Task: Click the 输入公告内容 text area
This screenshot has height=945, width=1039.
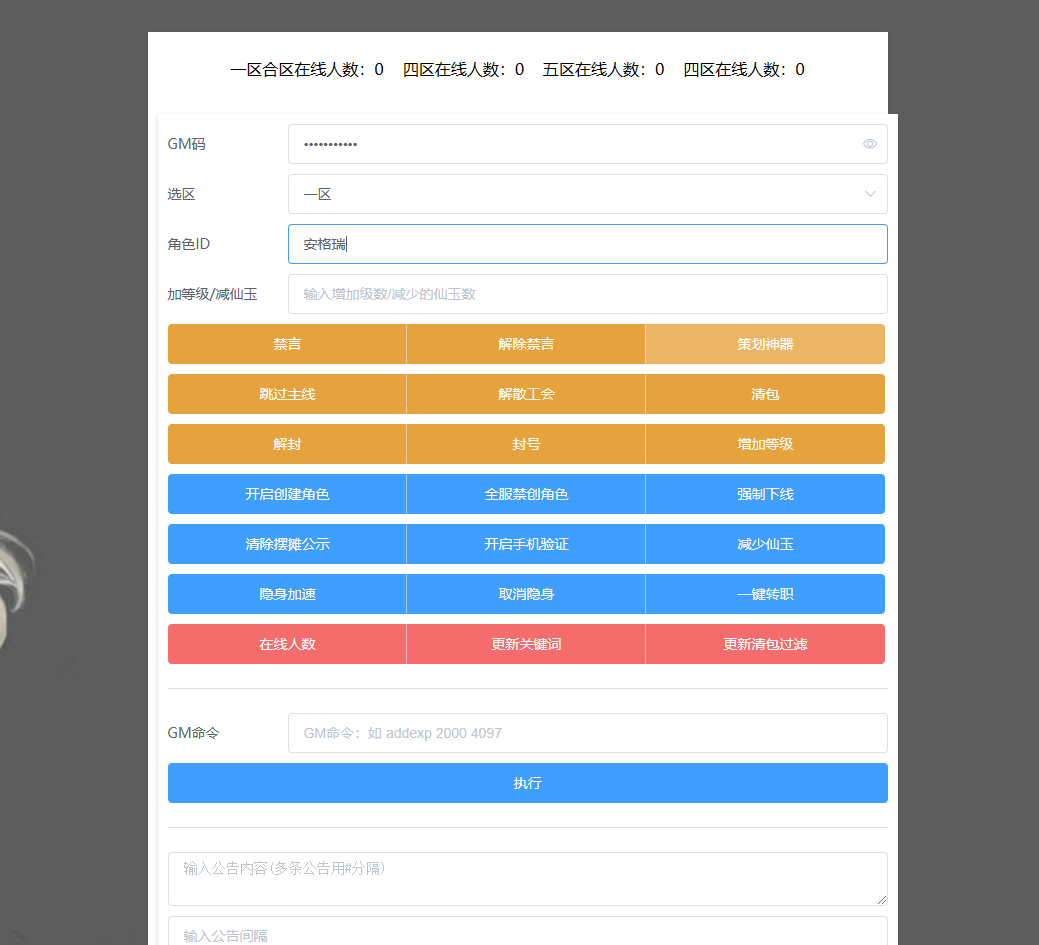Action: (x=527, y=879)
